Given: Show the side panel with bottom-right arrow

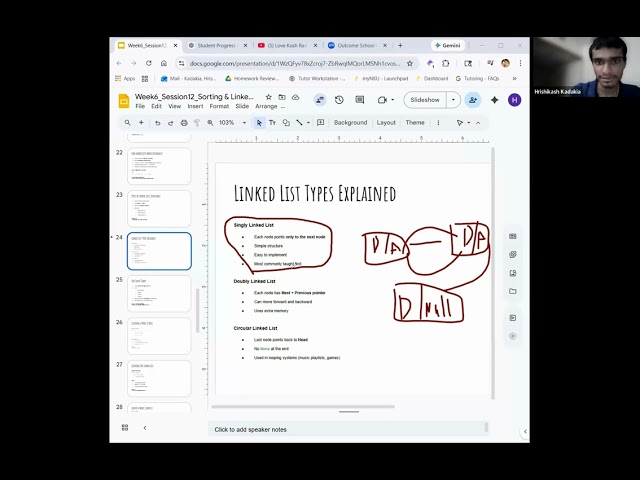Looking at the screenshot, I should point(525,431).
